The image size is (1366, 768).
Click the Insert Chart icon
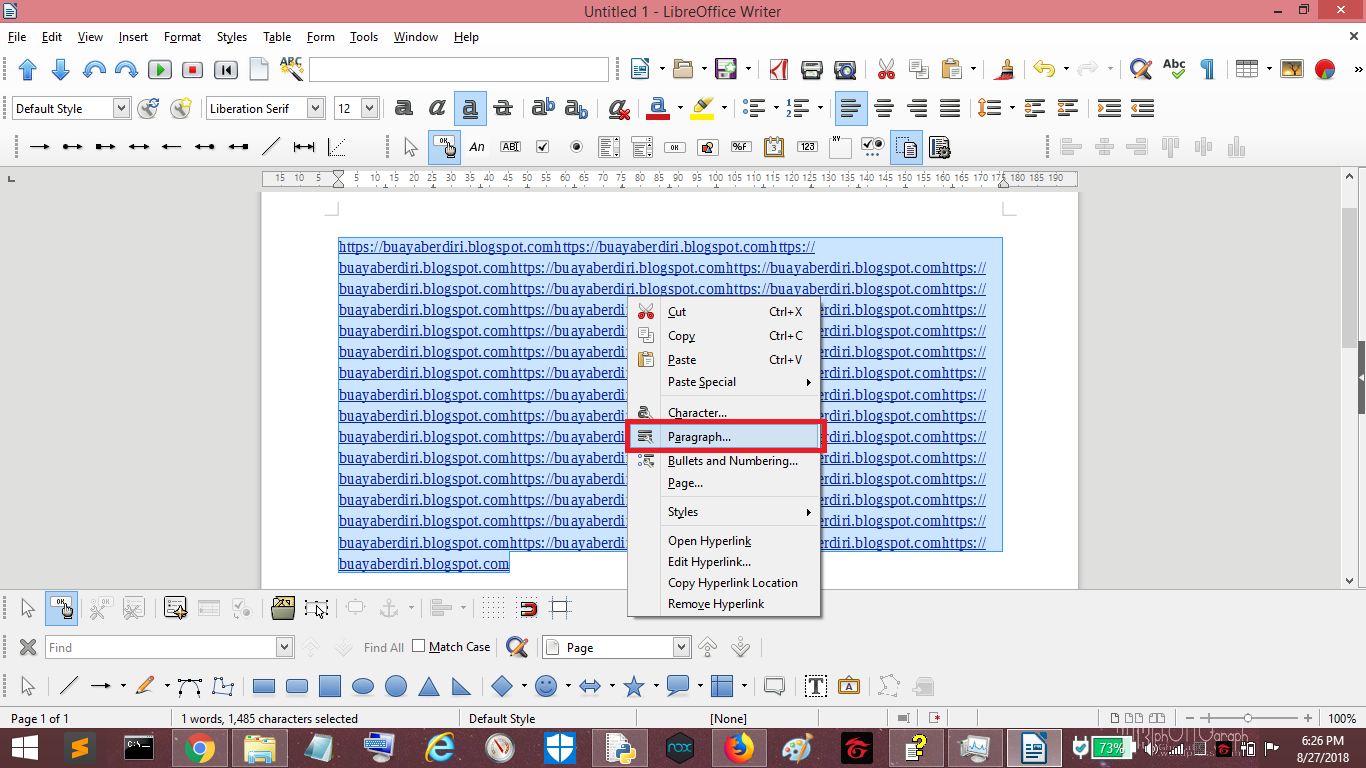[x=1325, y=69]
